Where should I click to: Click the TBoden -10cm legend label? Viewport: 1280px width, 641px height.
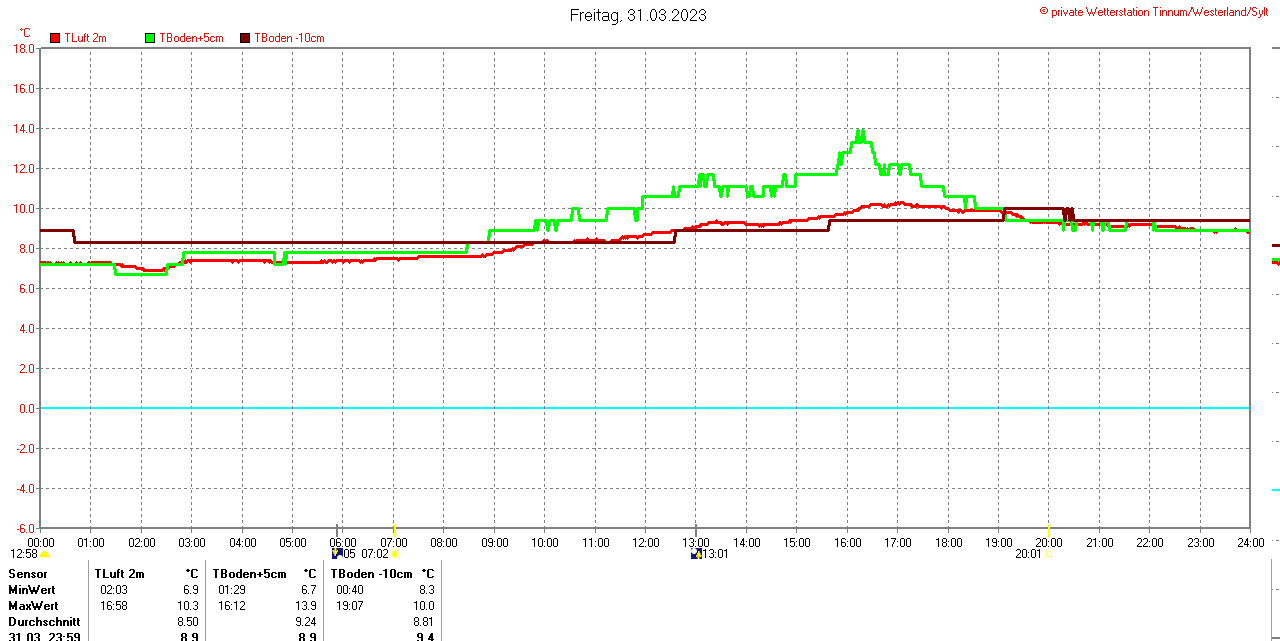coord(289,38)
